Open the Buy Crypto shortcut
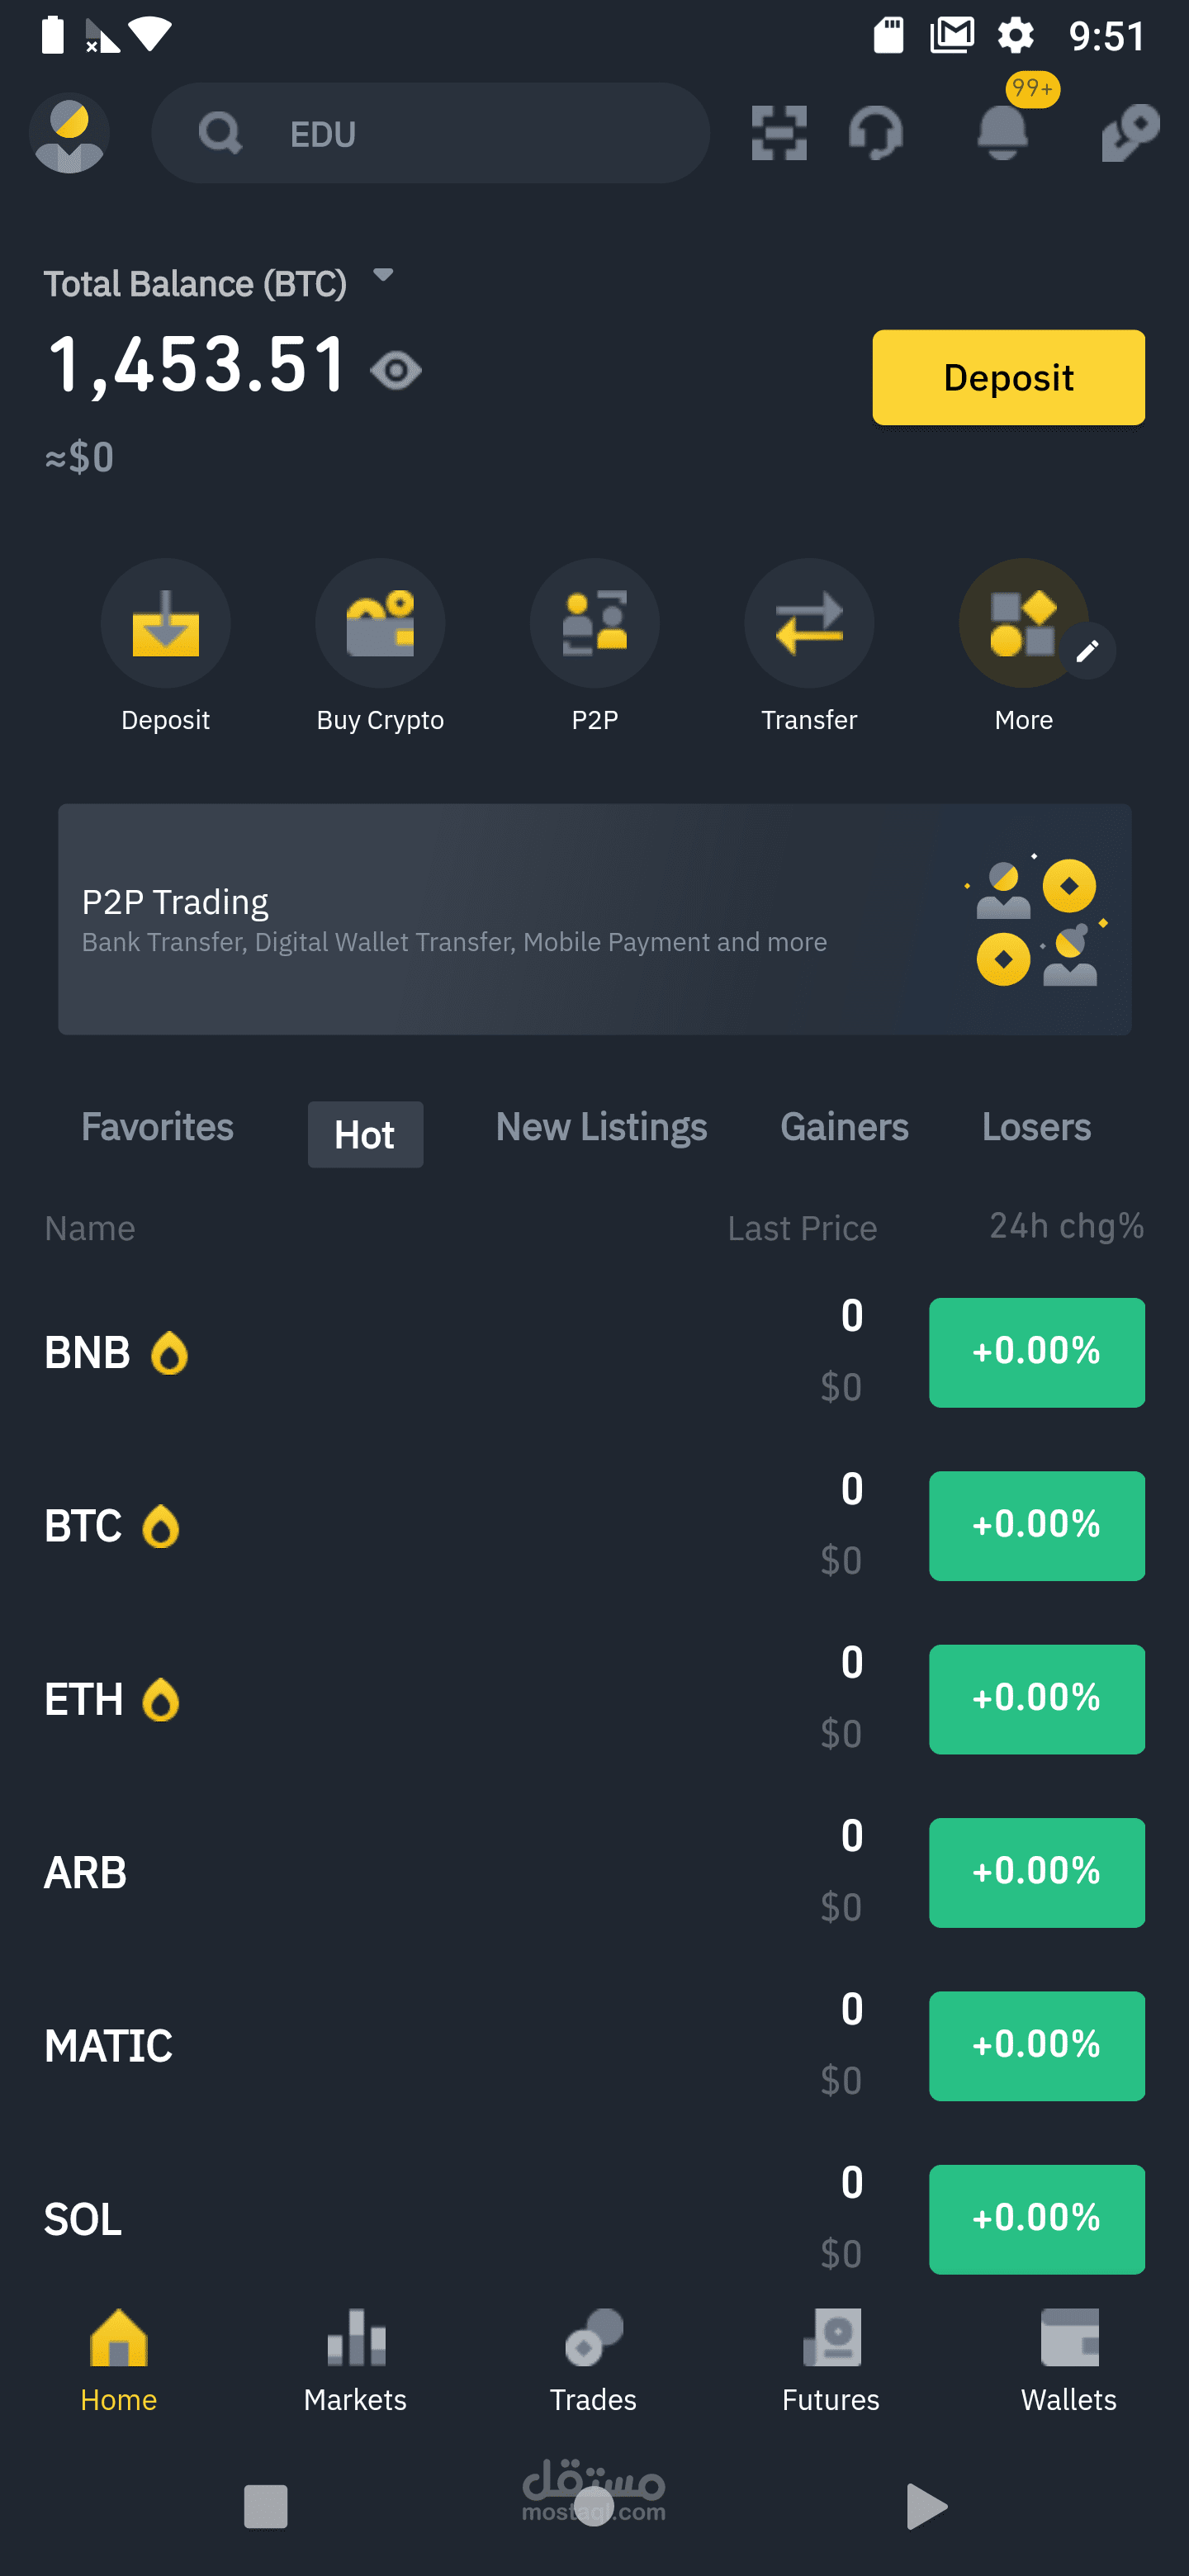The width and height of the screenshot is (1189, 2576). 380,623
